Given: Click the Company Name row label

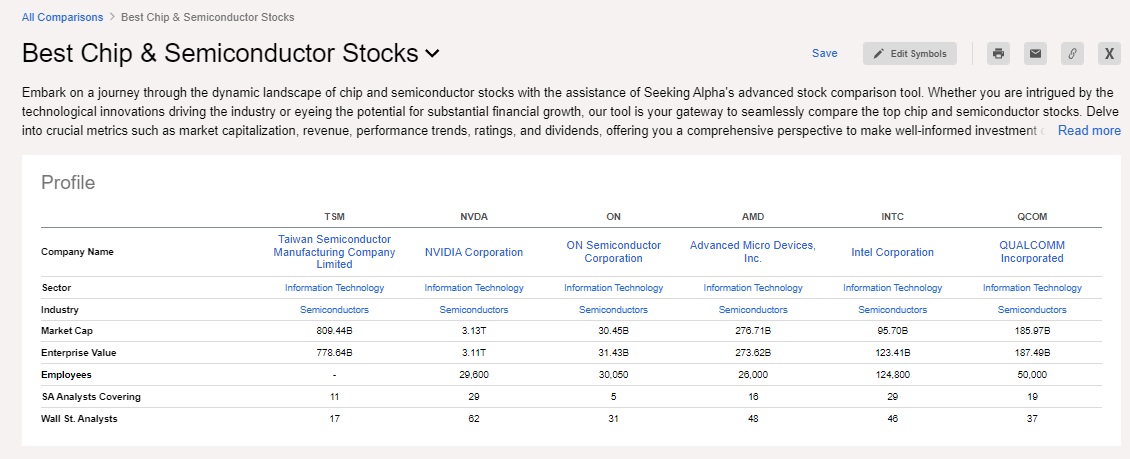Looking at the screenshot, I should (x=77, y=252).
